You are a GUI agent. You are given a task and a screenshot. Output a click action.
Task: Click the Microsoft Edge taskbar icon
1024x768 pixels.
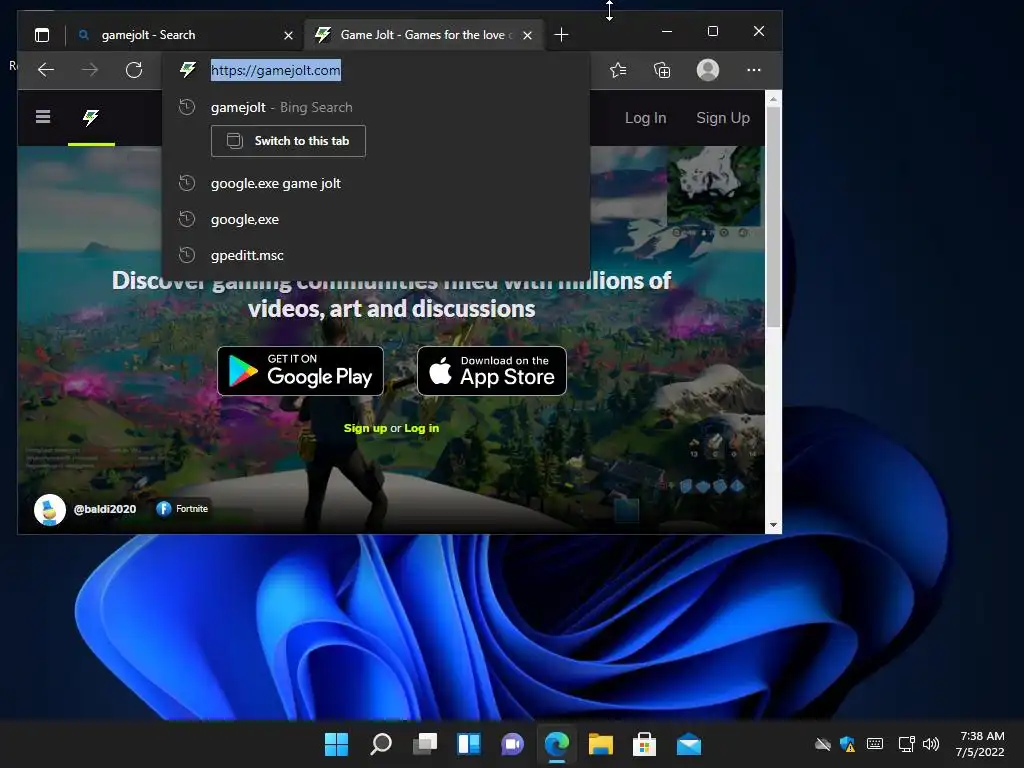[x=557, y=744]
